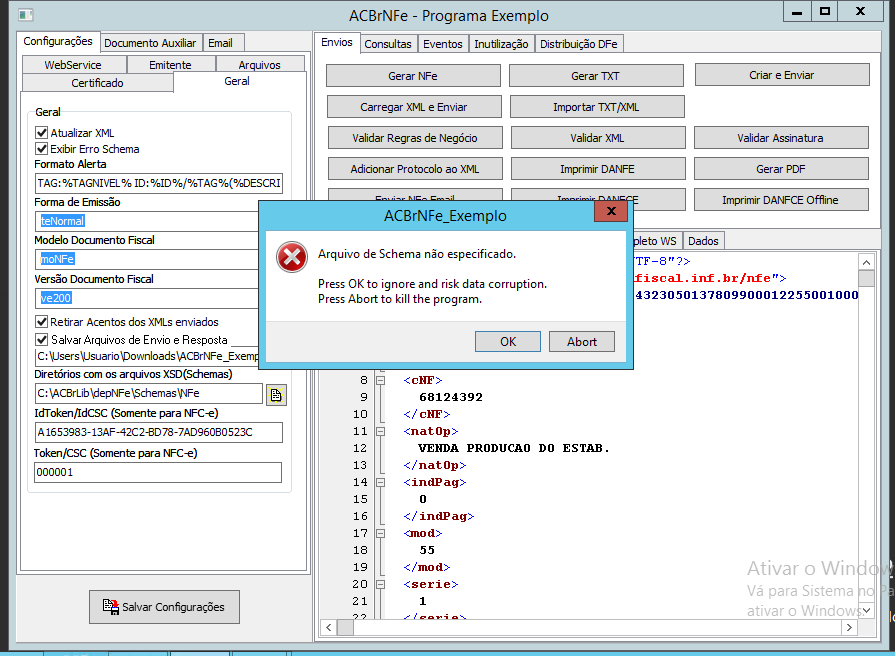The height and width of the screenshot is (656, 895).
Task: Select the Configurações tab
Action: (58, 42)
